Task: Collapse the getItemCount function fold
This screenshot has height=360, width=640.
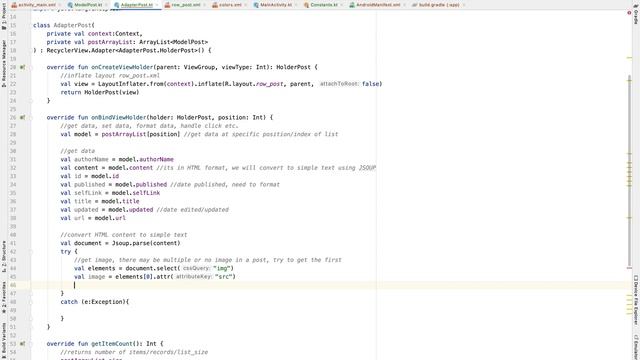Action: [x=31, y=344]
